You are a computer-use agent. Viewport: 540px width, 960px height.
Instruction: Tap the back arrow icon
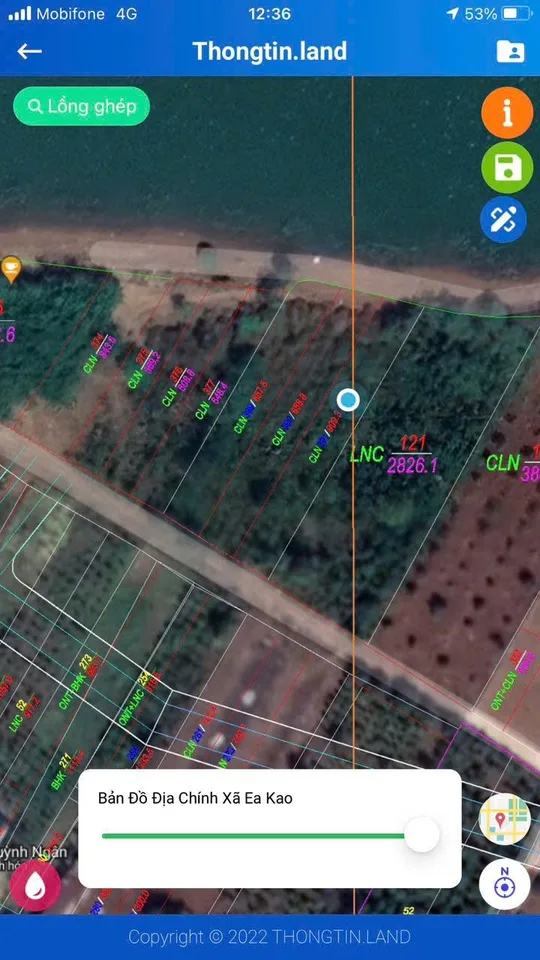pos(29,51)
